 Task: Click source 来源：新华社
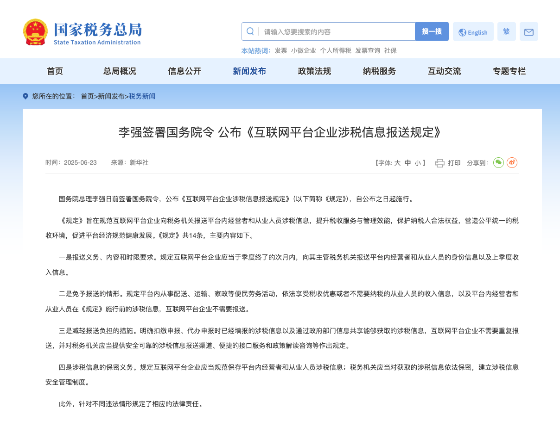(129, 162)
